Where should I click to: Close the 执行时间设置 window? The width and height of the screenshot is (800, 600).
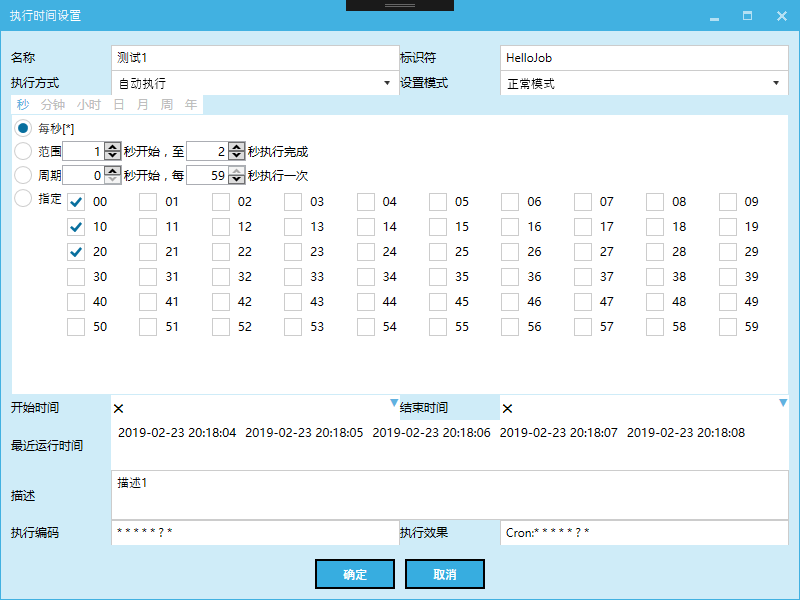click(782, 16)
